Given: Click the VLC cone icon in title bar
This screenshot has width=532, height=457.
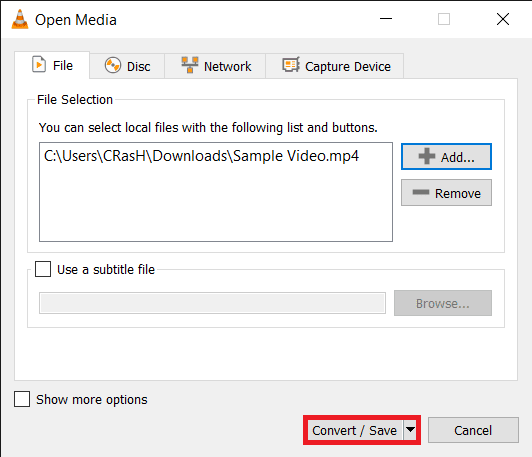Looking at the screenshot, I should tap(20, 19).
